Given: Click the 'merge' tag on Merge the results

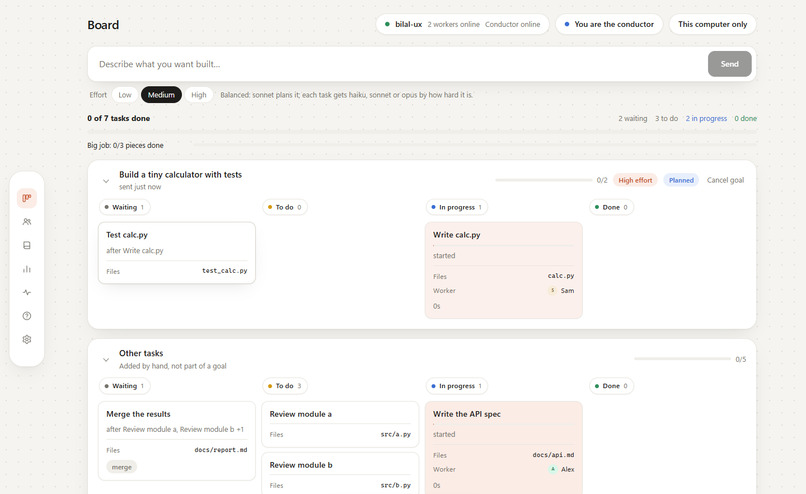Looking at the screenshot, I should coord(122,467).
